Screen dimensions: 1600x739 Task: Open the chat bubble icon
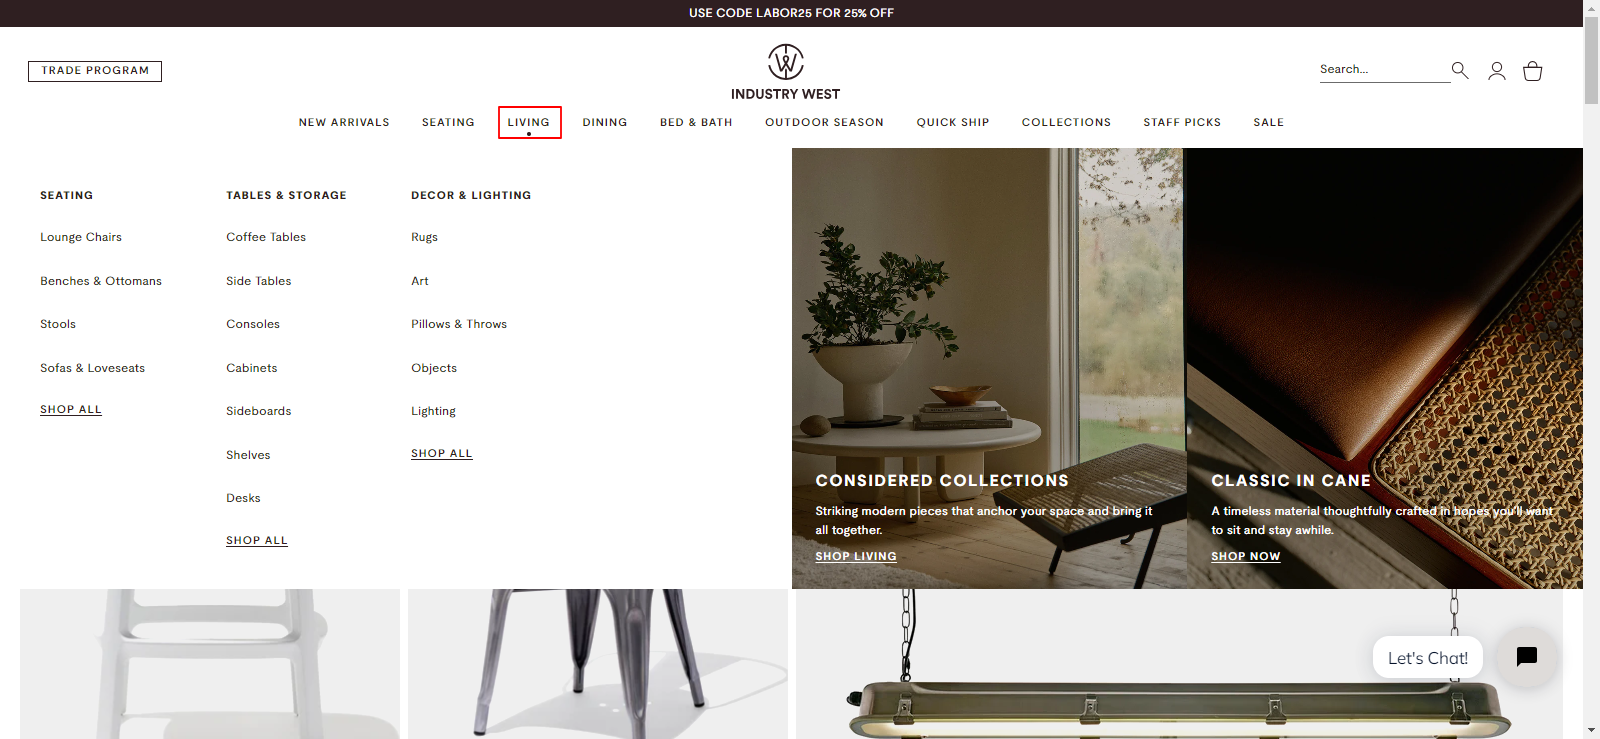point(1526,657)
